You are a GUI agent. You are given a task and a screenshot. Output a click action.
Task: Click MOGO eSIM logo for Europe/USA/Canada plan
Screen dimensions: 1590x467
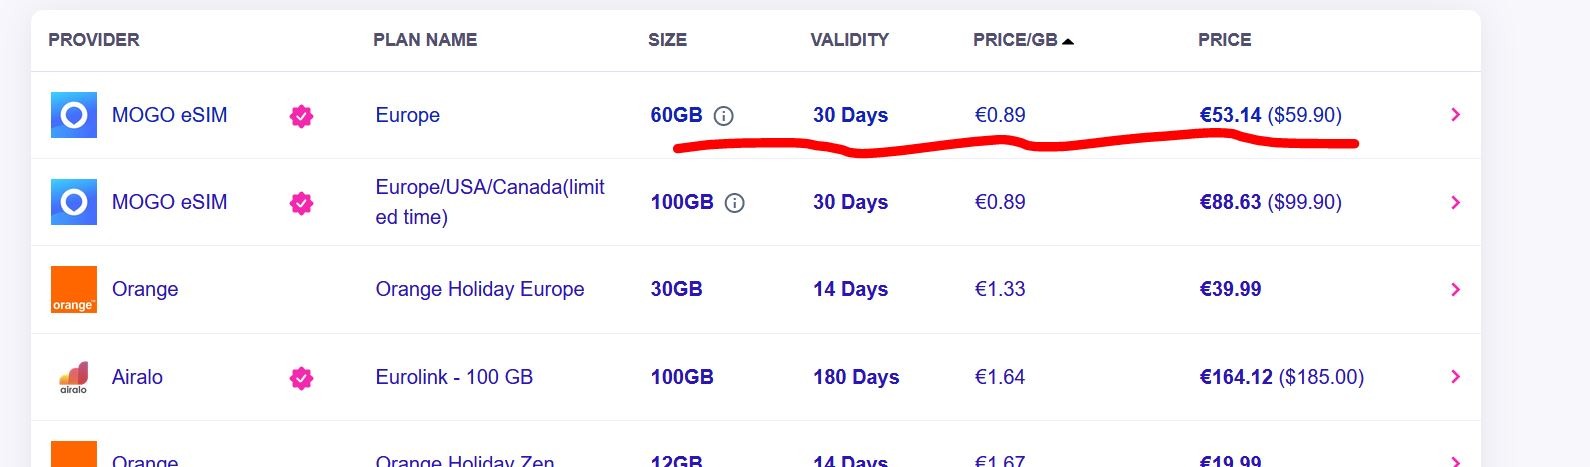coord(74,202)
